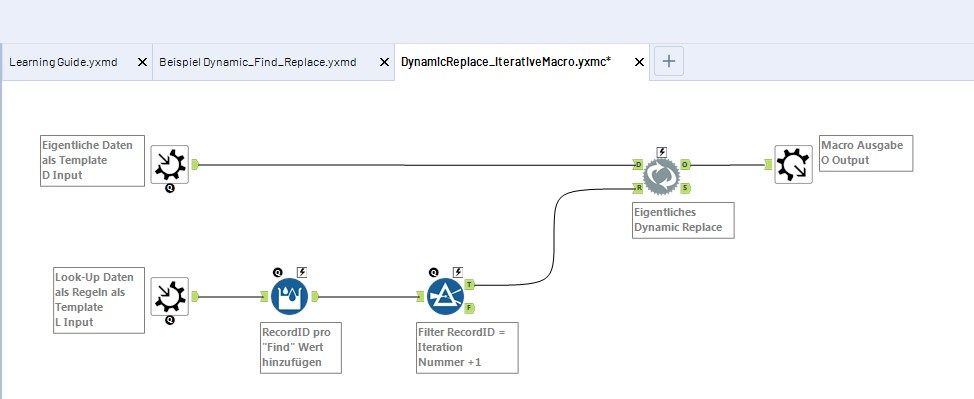
Task: Select 'RecordID pro Find Wert hinzufügen' annotation
Action: coord(301,347)
